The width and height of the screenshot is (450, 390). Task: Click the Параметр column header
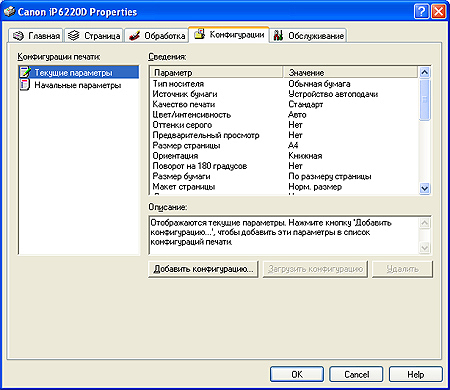(x=216, y=72)
